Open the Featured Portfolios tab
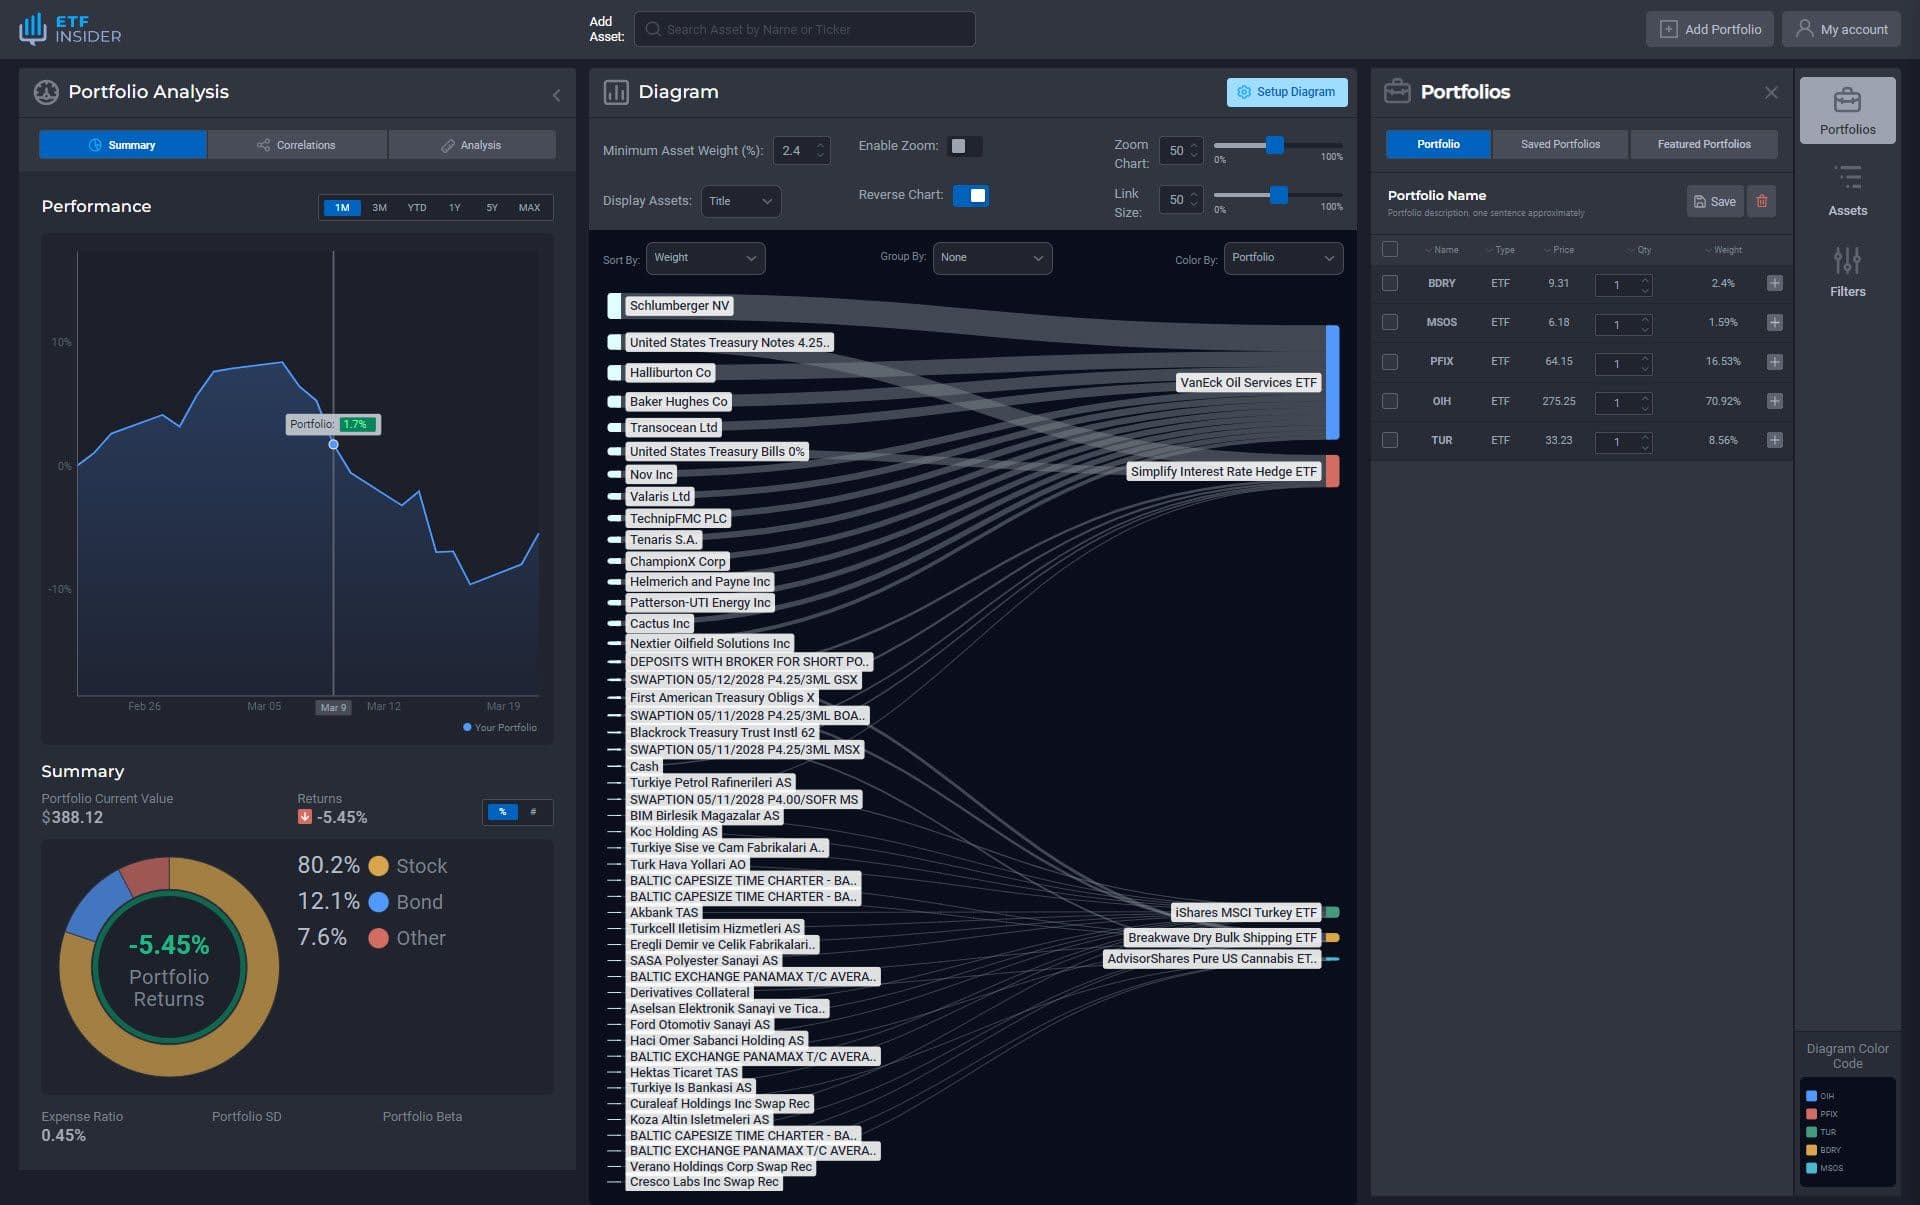Viewport: 1920px width, 1205px height. click(x=1704, y=144)
